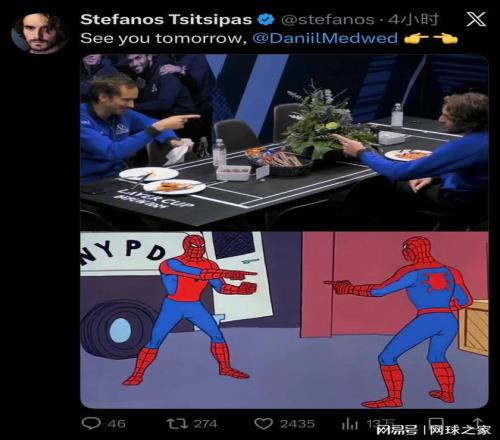The height and width of the screenshot is (440, 500).
Task: Click the @stefanos handle
Action: [328, 20]
